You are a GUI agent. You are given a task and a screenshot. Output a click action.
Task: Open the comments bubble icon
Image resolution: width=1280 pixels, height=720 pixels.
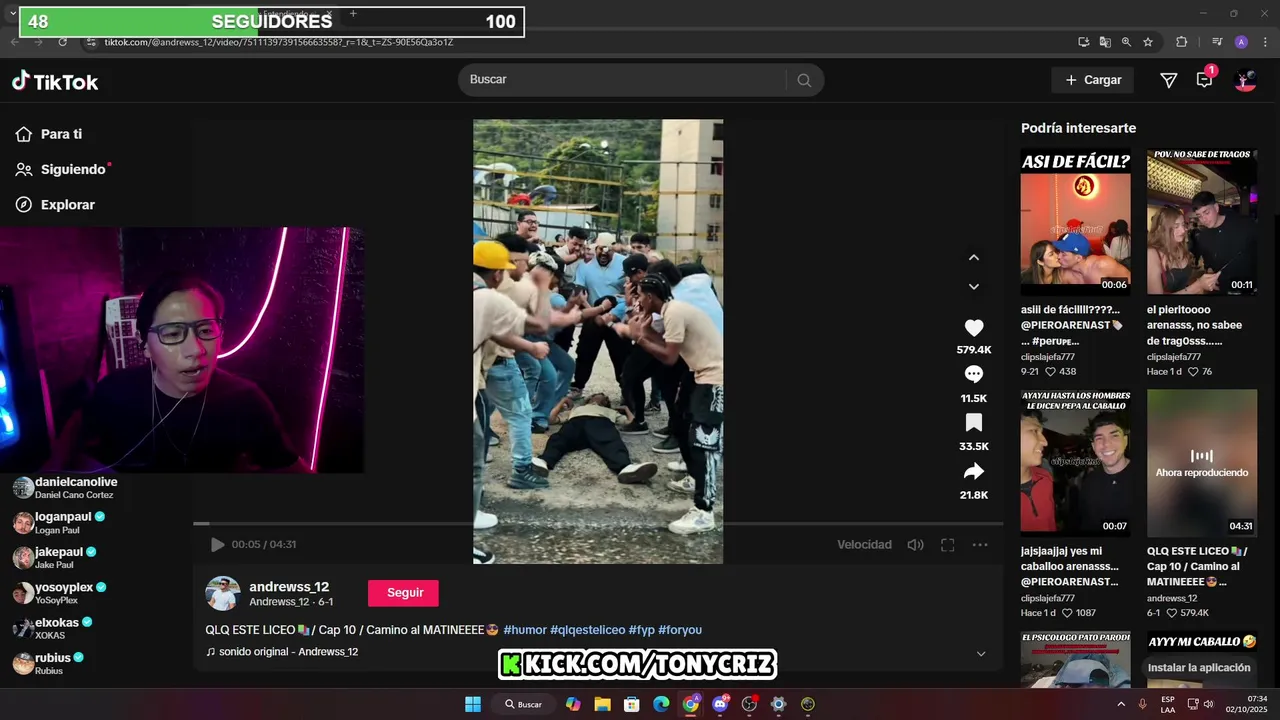pos(974,374)
